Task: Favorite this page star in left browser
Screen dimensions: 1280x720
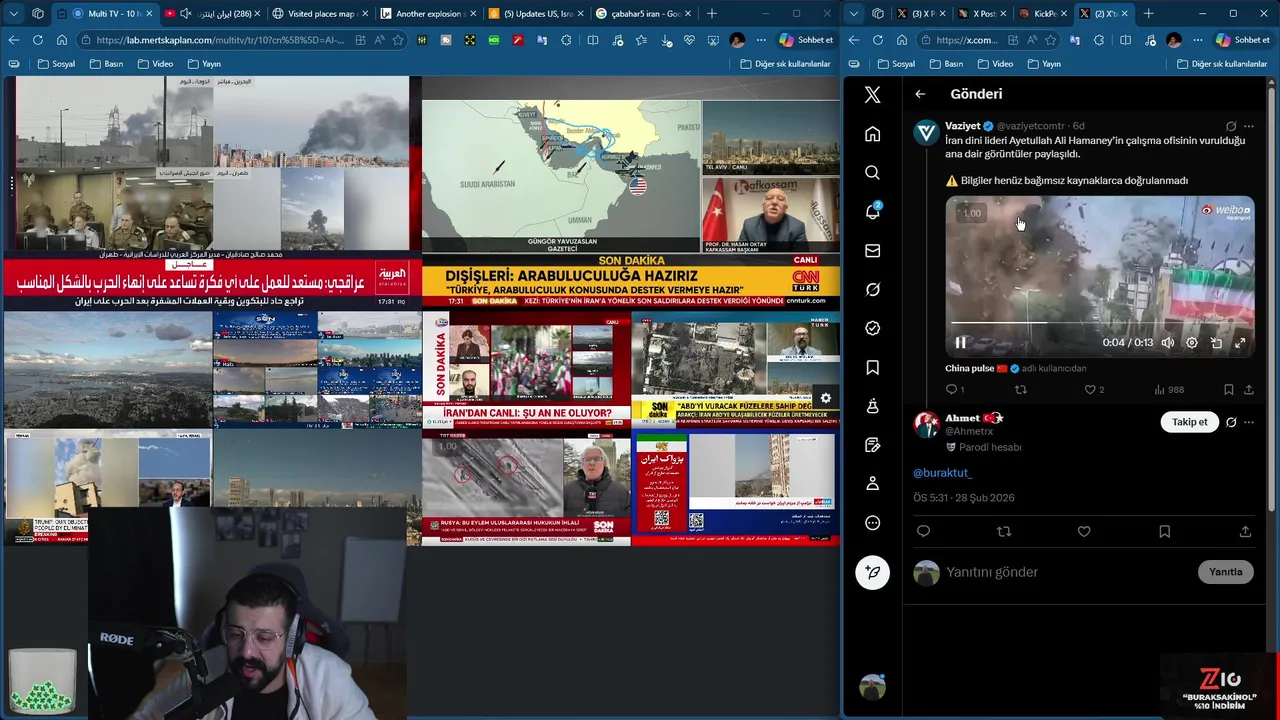Action: pyautogui.click(x=398, y=40)
